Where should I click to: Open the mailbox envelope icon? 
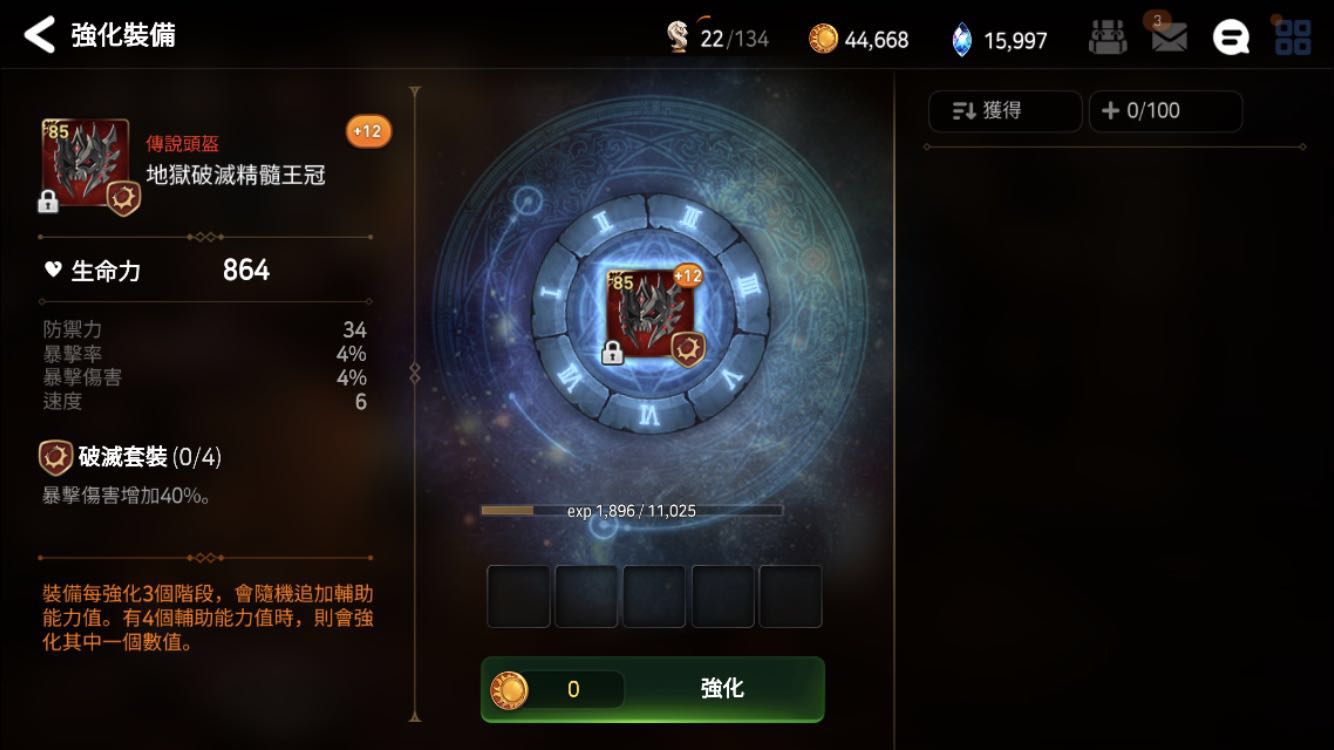pyautogui.click(x=1169, y=39)
